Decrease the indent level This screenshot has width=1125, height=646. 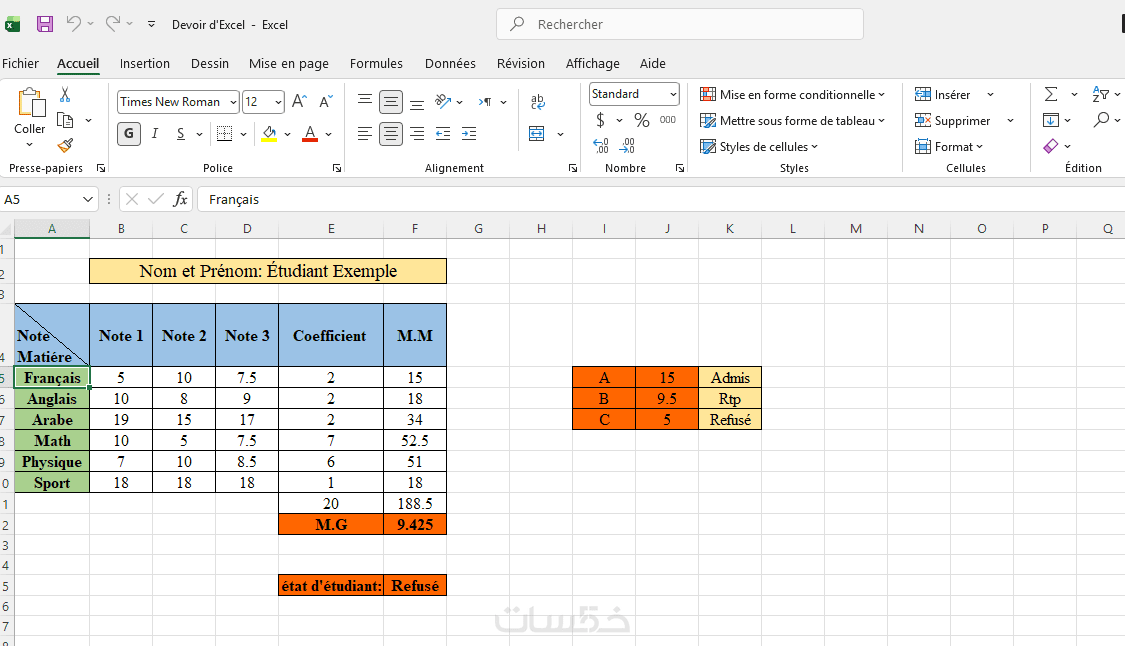pos(443,134)
